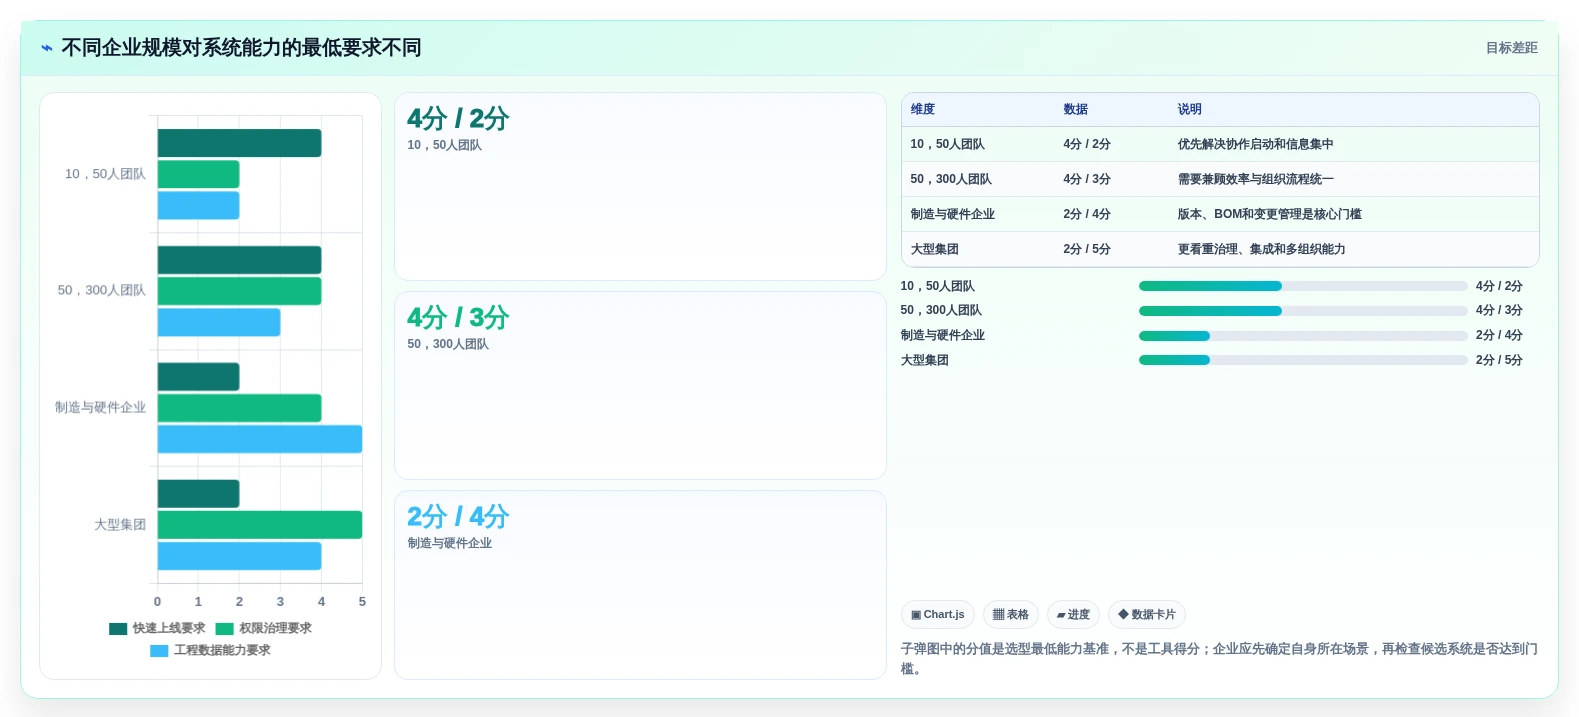Click the 数据 column header
The image size is (1579, 717).
[1076, 110]
